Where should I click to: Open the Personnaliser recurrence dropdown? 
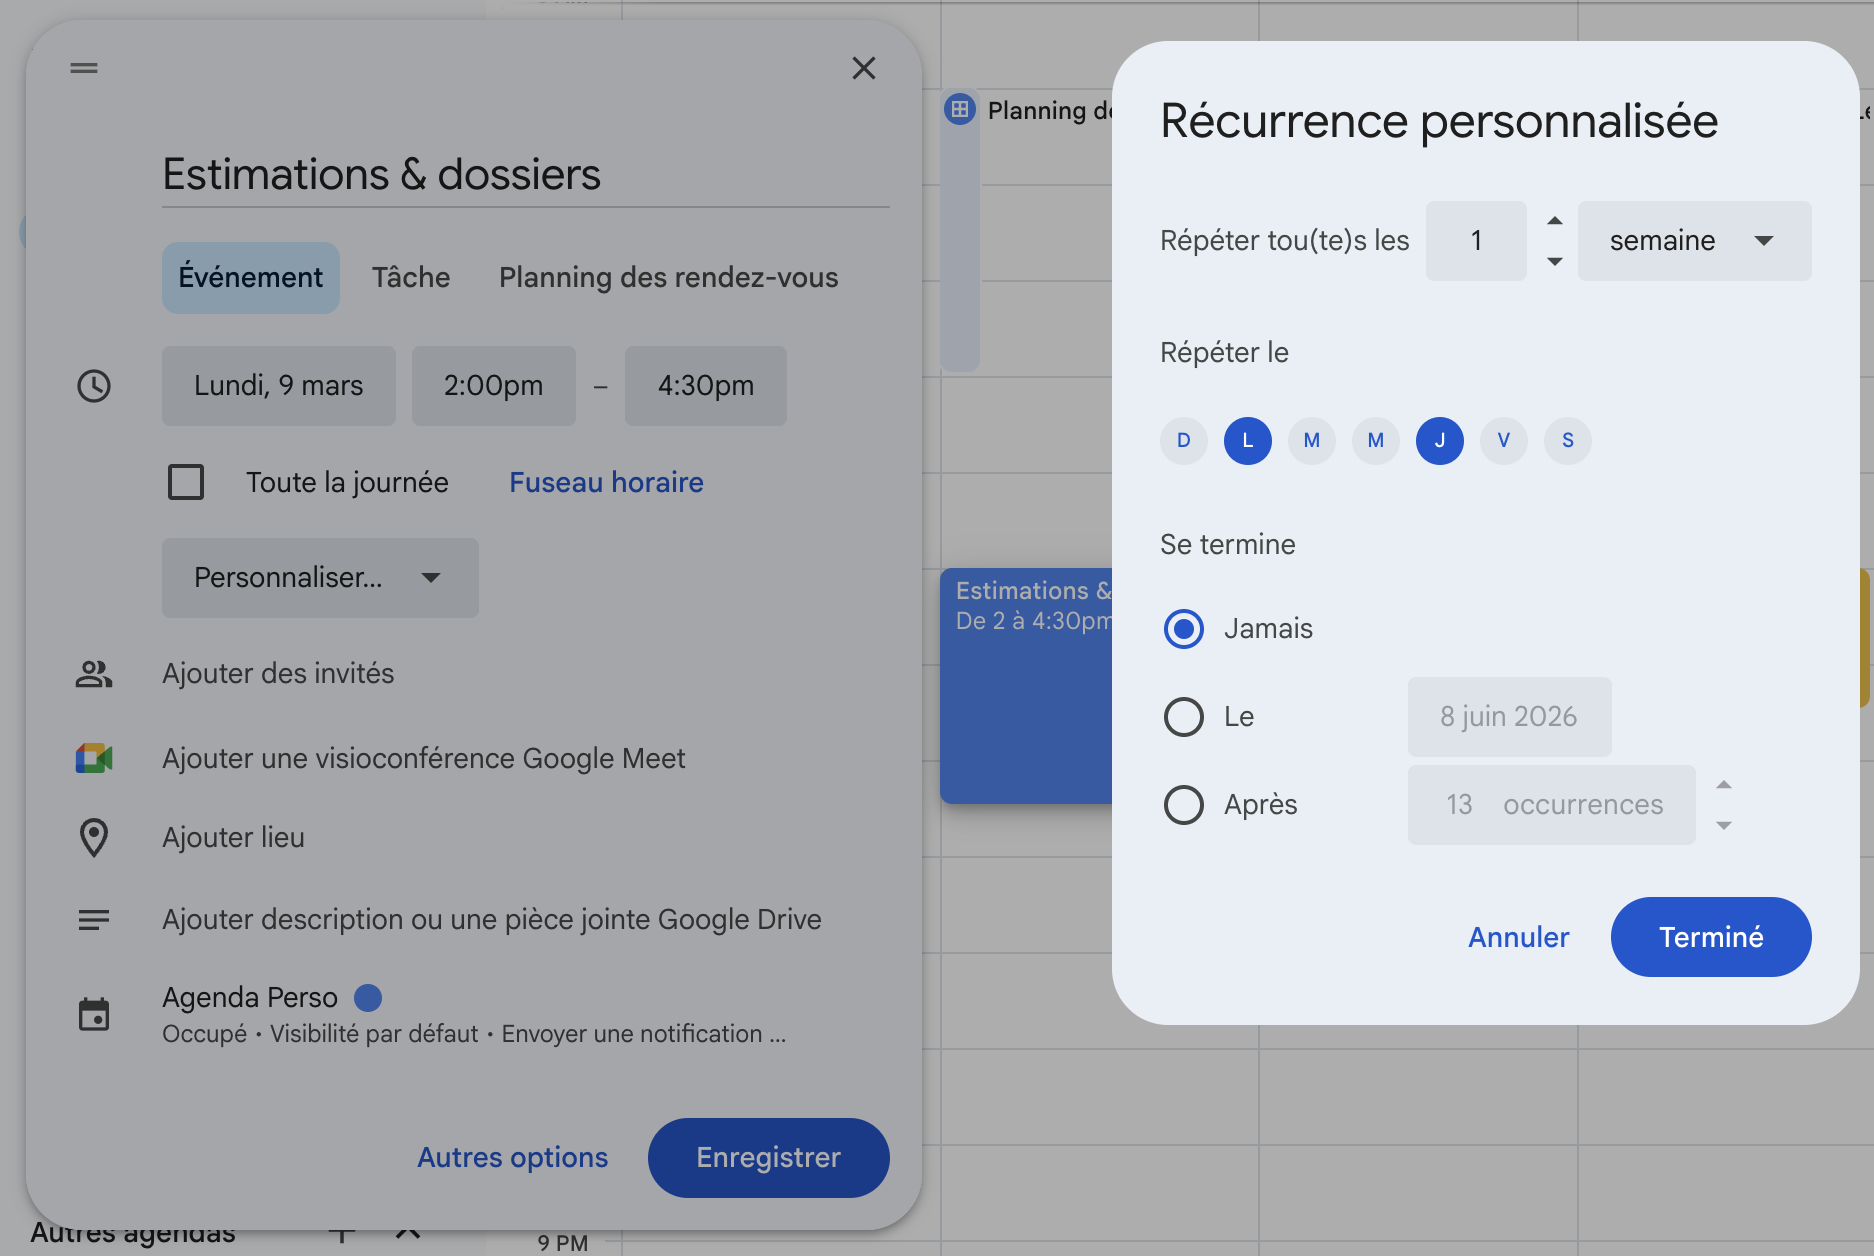tap(319, 578)
